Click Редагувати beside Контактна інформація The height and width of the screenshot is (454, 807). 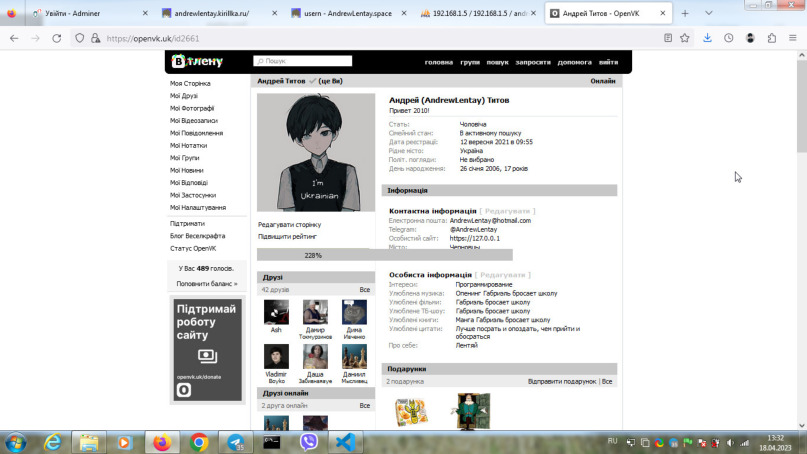tap(507, 211)
